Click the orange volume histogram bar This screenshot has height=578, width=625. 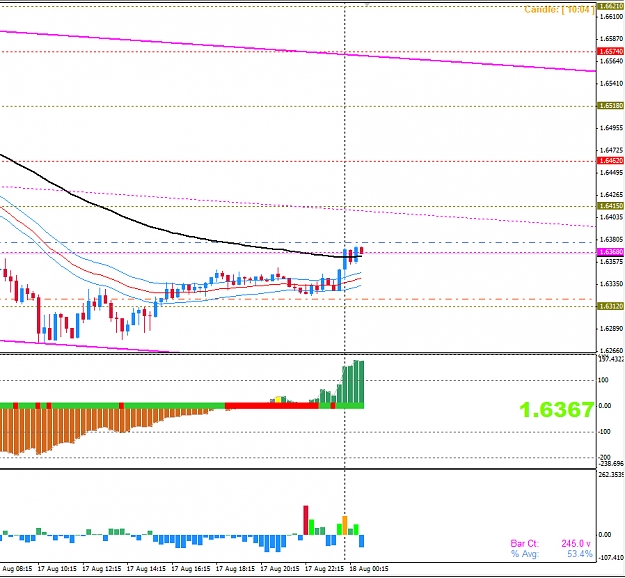[x=345, y=526]
